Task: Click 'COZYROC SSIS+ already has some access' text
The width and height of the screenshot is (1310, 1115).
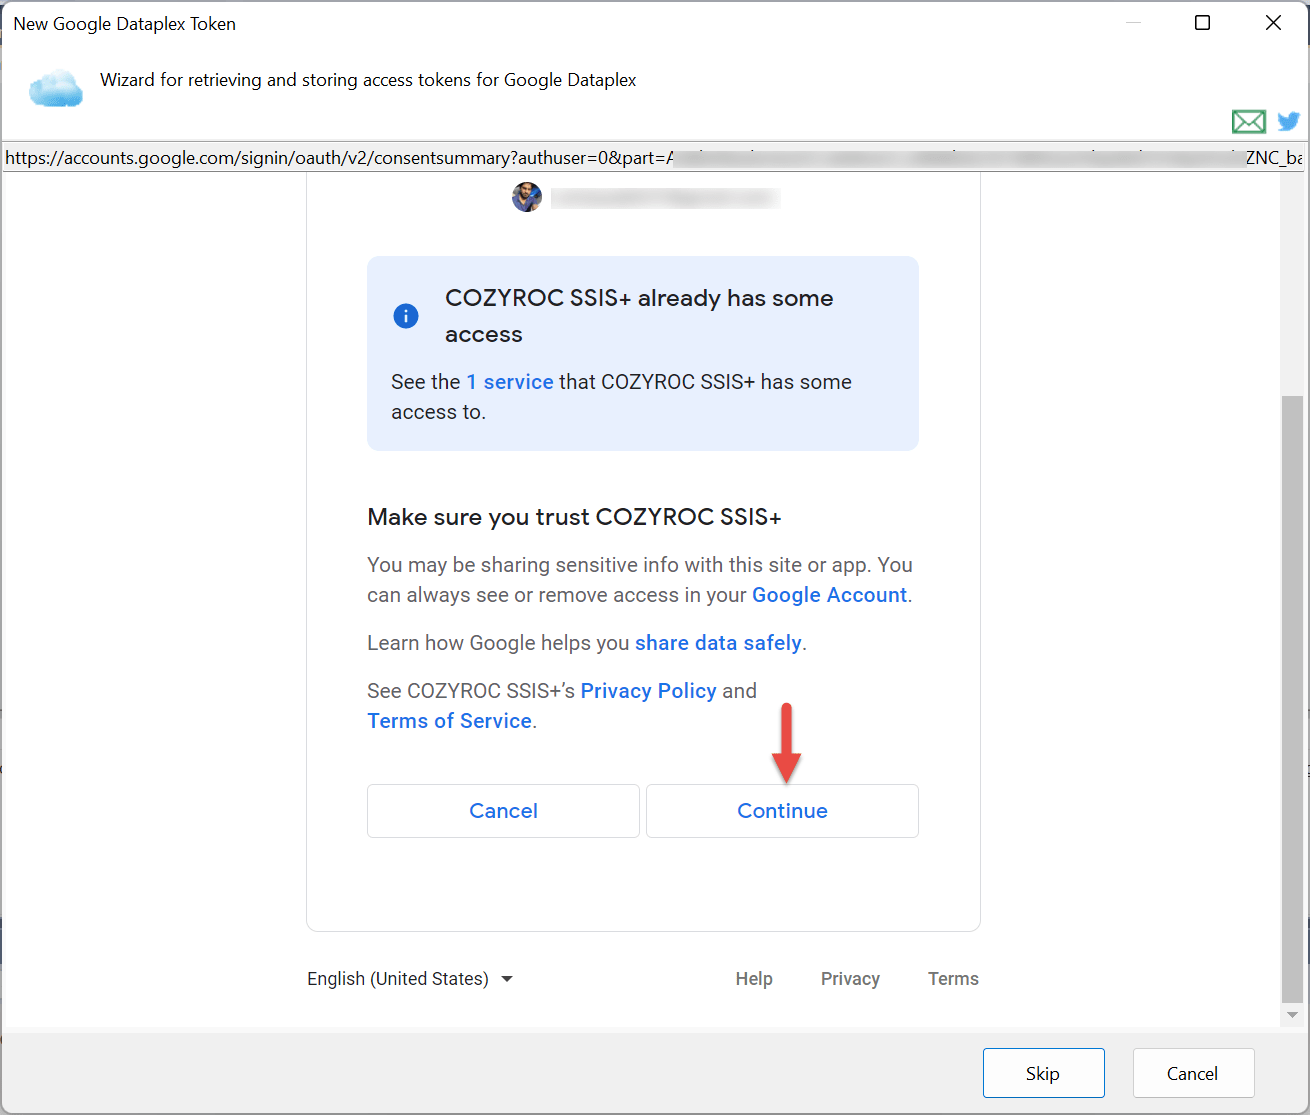Action: point(639,316)
